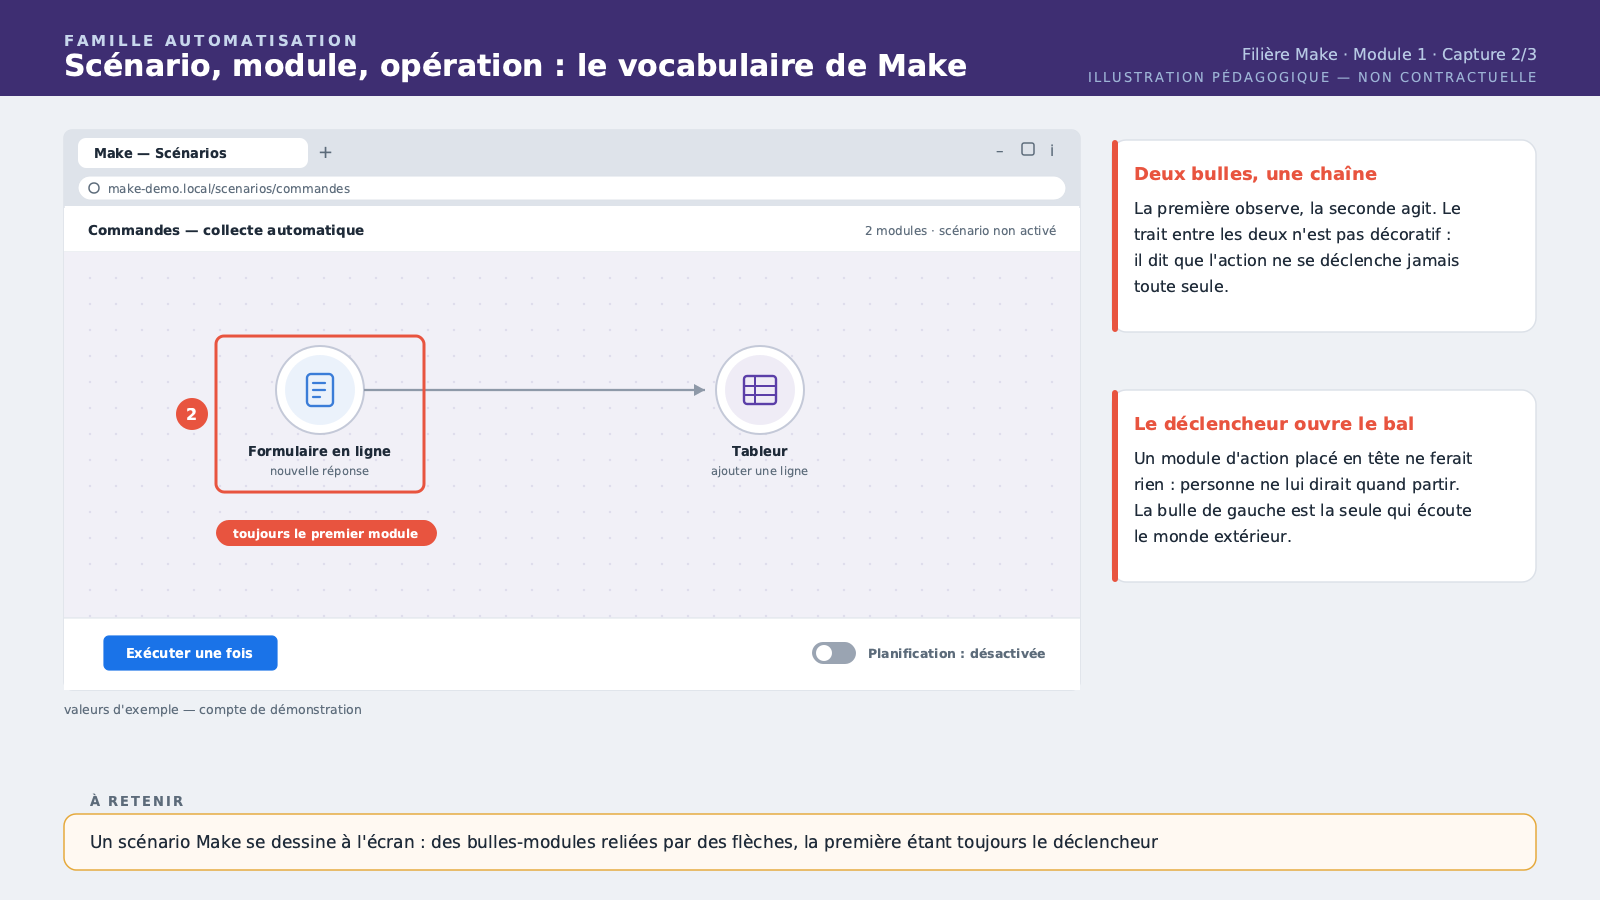This screenshot has width=1600, height=900.
Task: Click the À RETENIR summary box
Action: click(x=800, y=842)
